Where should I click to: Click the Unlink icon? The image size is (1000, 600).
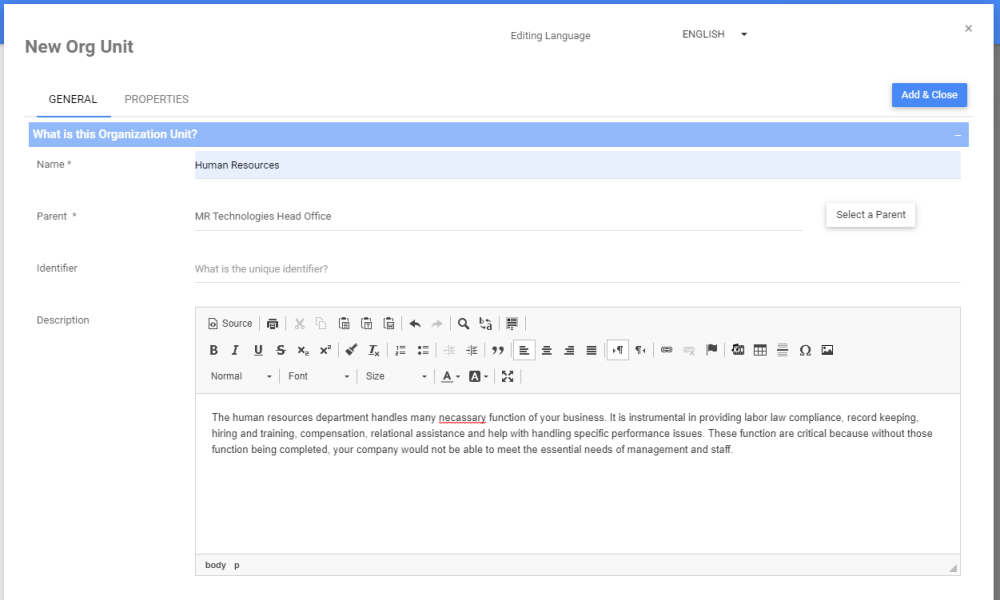689,350
